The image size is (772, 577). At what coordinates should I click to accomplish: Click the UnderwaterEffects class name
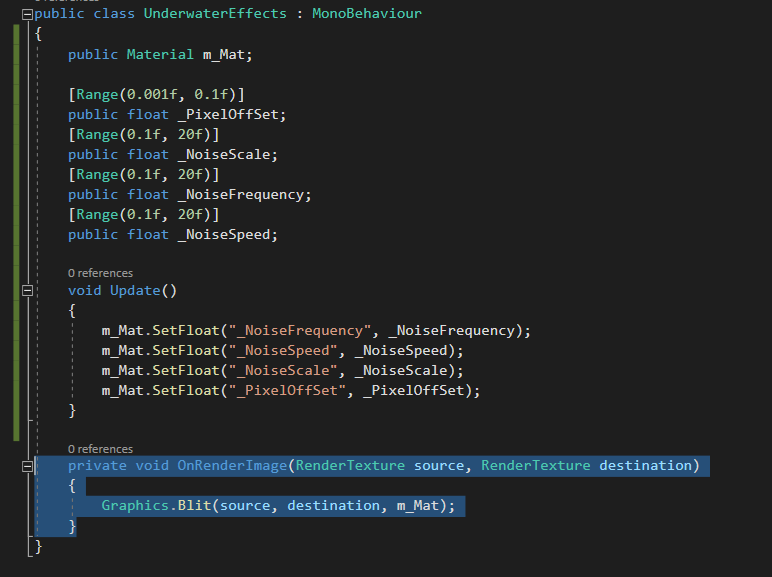(215, 13)
